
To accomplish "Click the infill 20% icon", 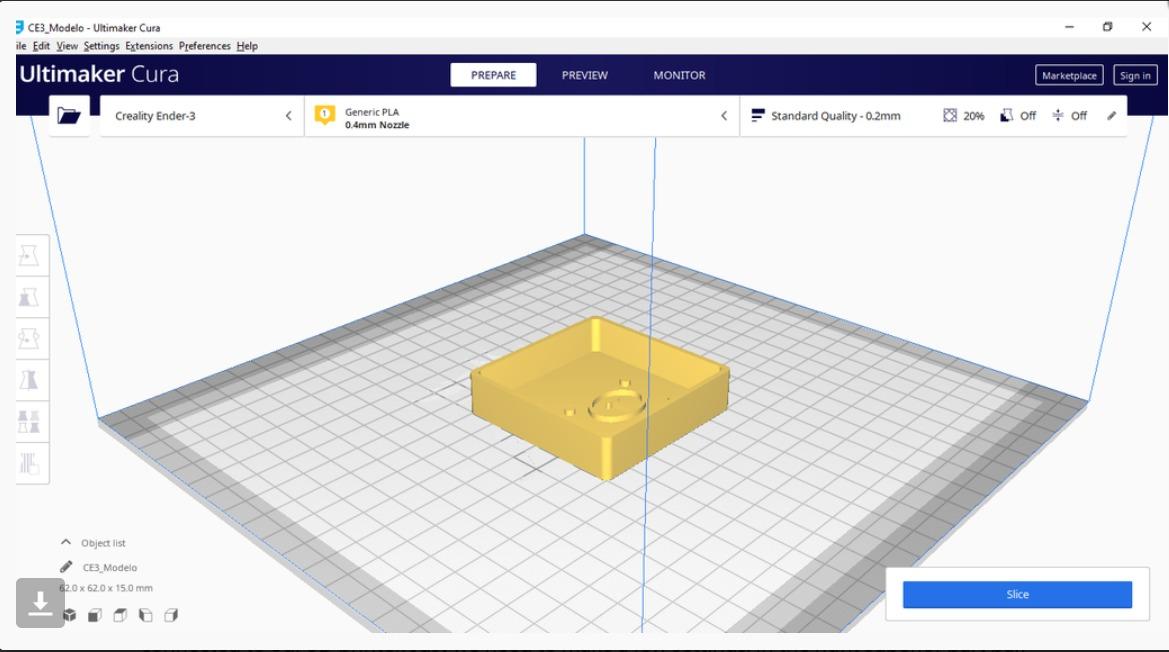I will 950,115.
